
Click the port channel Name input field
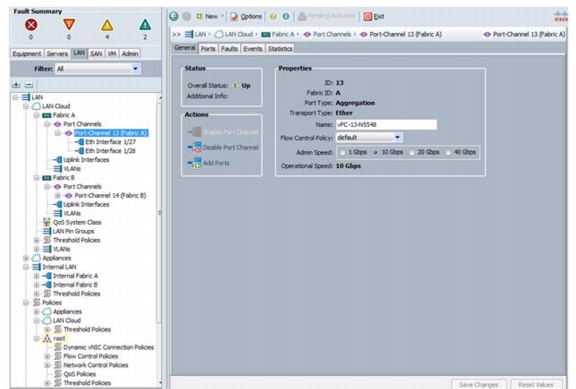pyautogui.click(x=386, y=125)
